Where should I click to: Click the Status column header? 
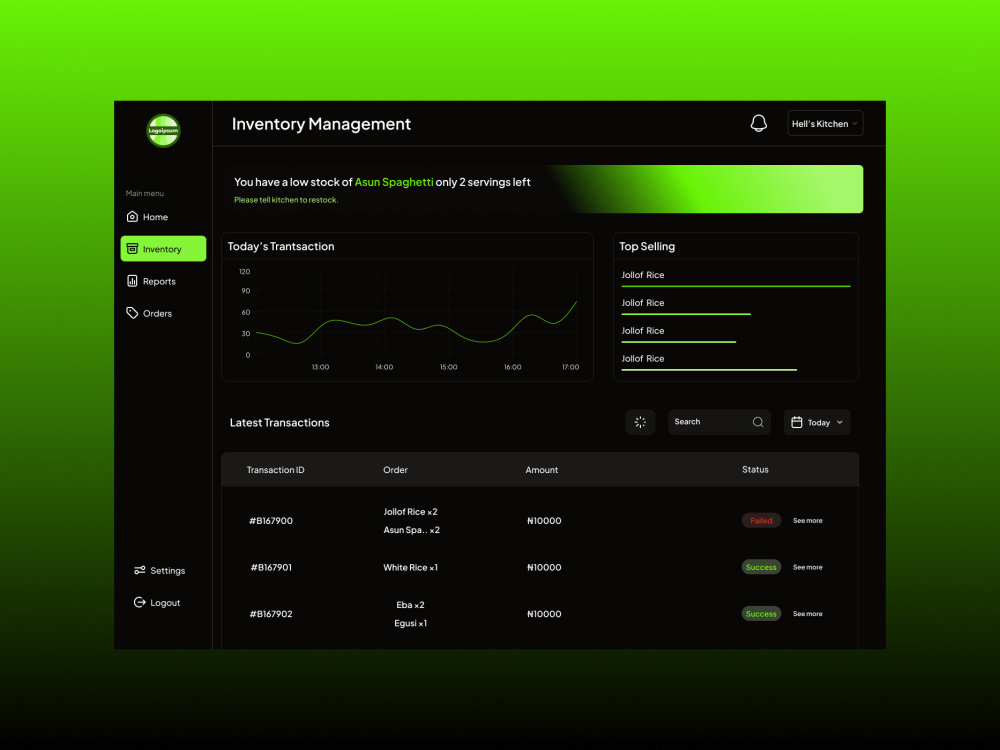755,469
